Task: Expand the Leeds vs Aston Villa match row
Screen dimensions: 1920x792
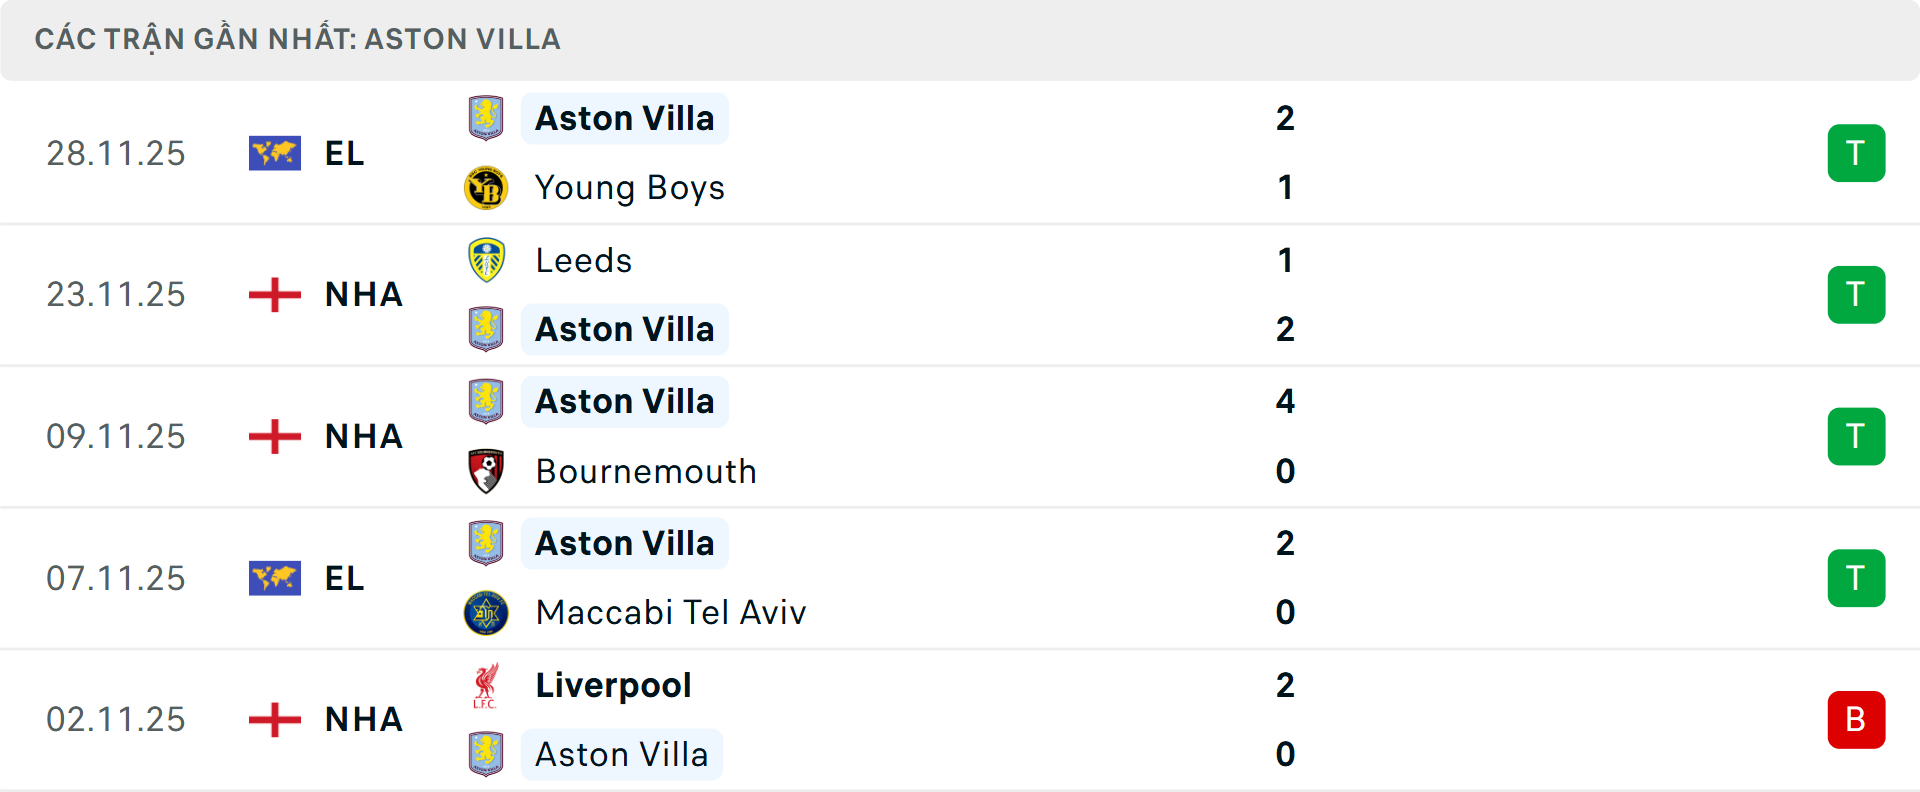Action: pos(960,294)
